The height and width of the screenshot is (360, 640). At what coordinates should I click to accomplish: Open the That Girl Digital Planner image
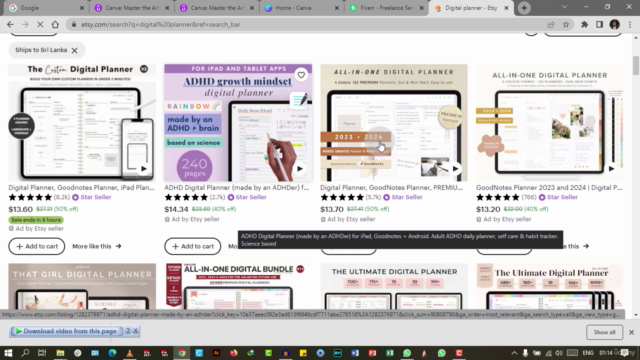coord(82,286)
